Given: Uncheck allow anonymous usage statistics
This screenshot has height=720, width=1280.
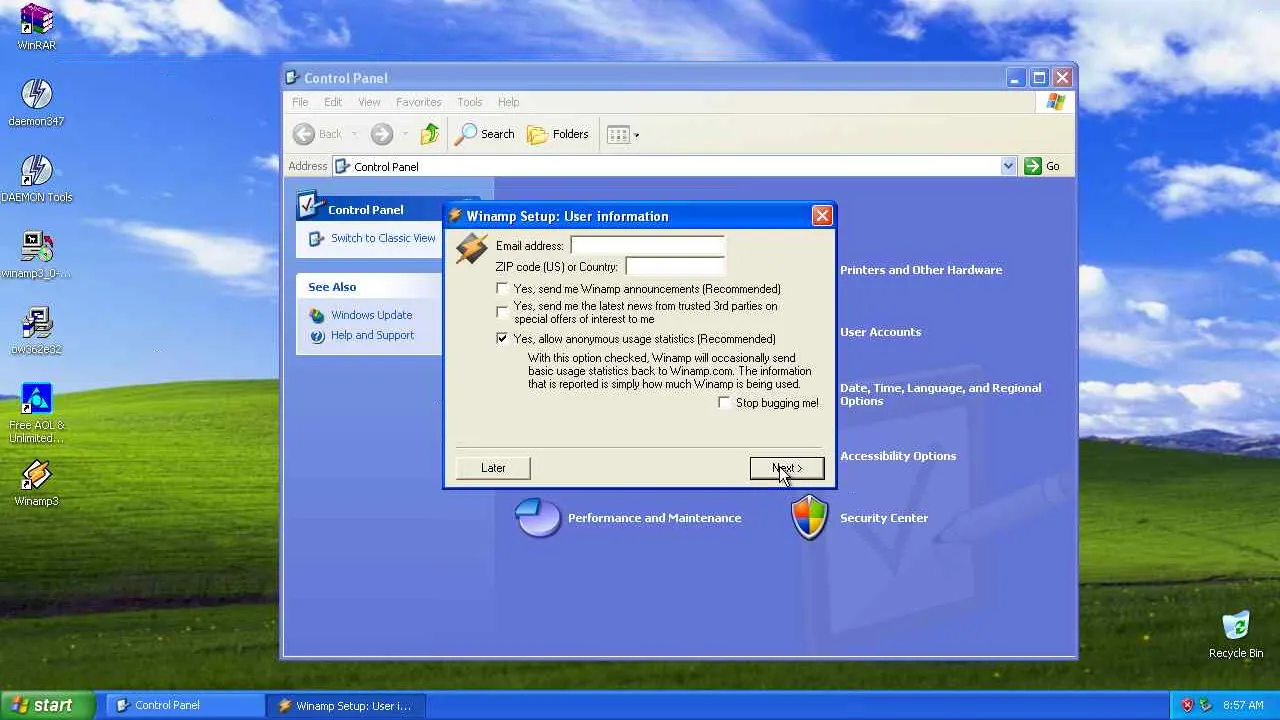Looking at the screenshot, I should click(x=502, y=339).
